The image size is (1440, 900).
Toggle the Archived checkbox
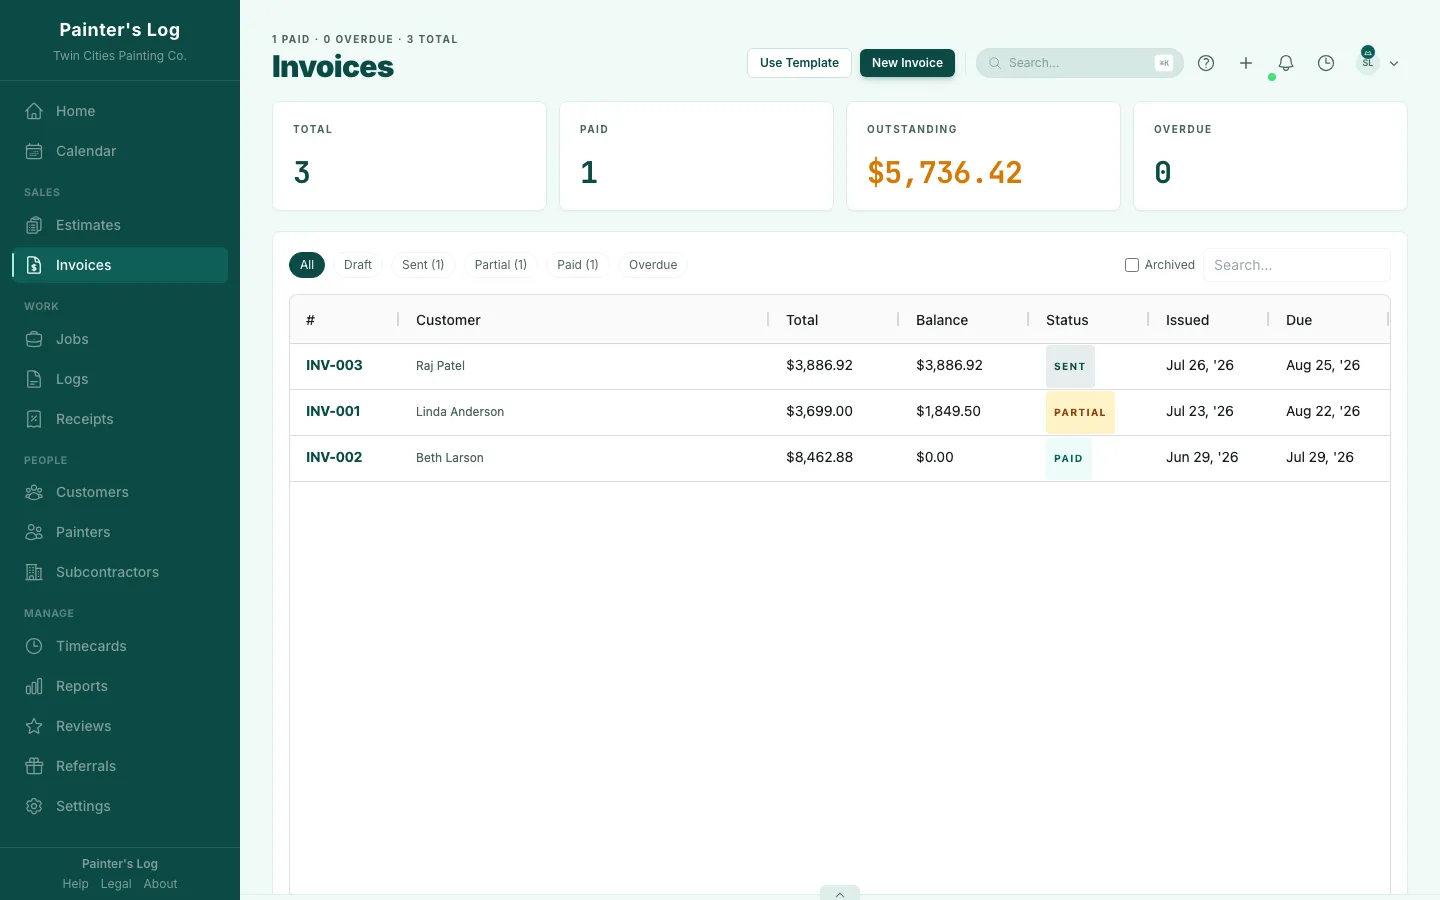click(x=1132, y=265)
